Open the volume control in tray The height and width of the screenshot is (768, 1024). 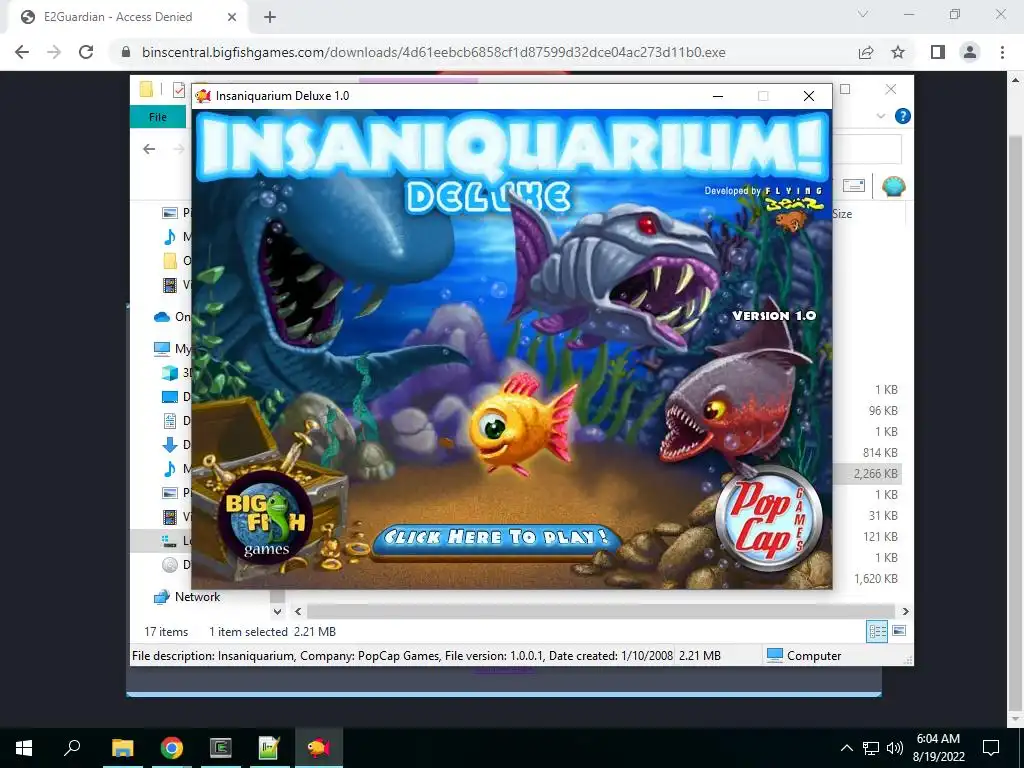click(x=895, y=748)
